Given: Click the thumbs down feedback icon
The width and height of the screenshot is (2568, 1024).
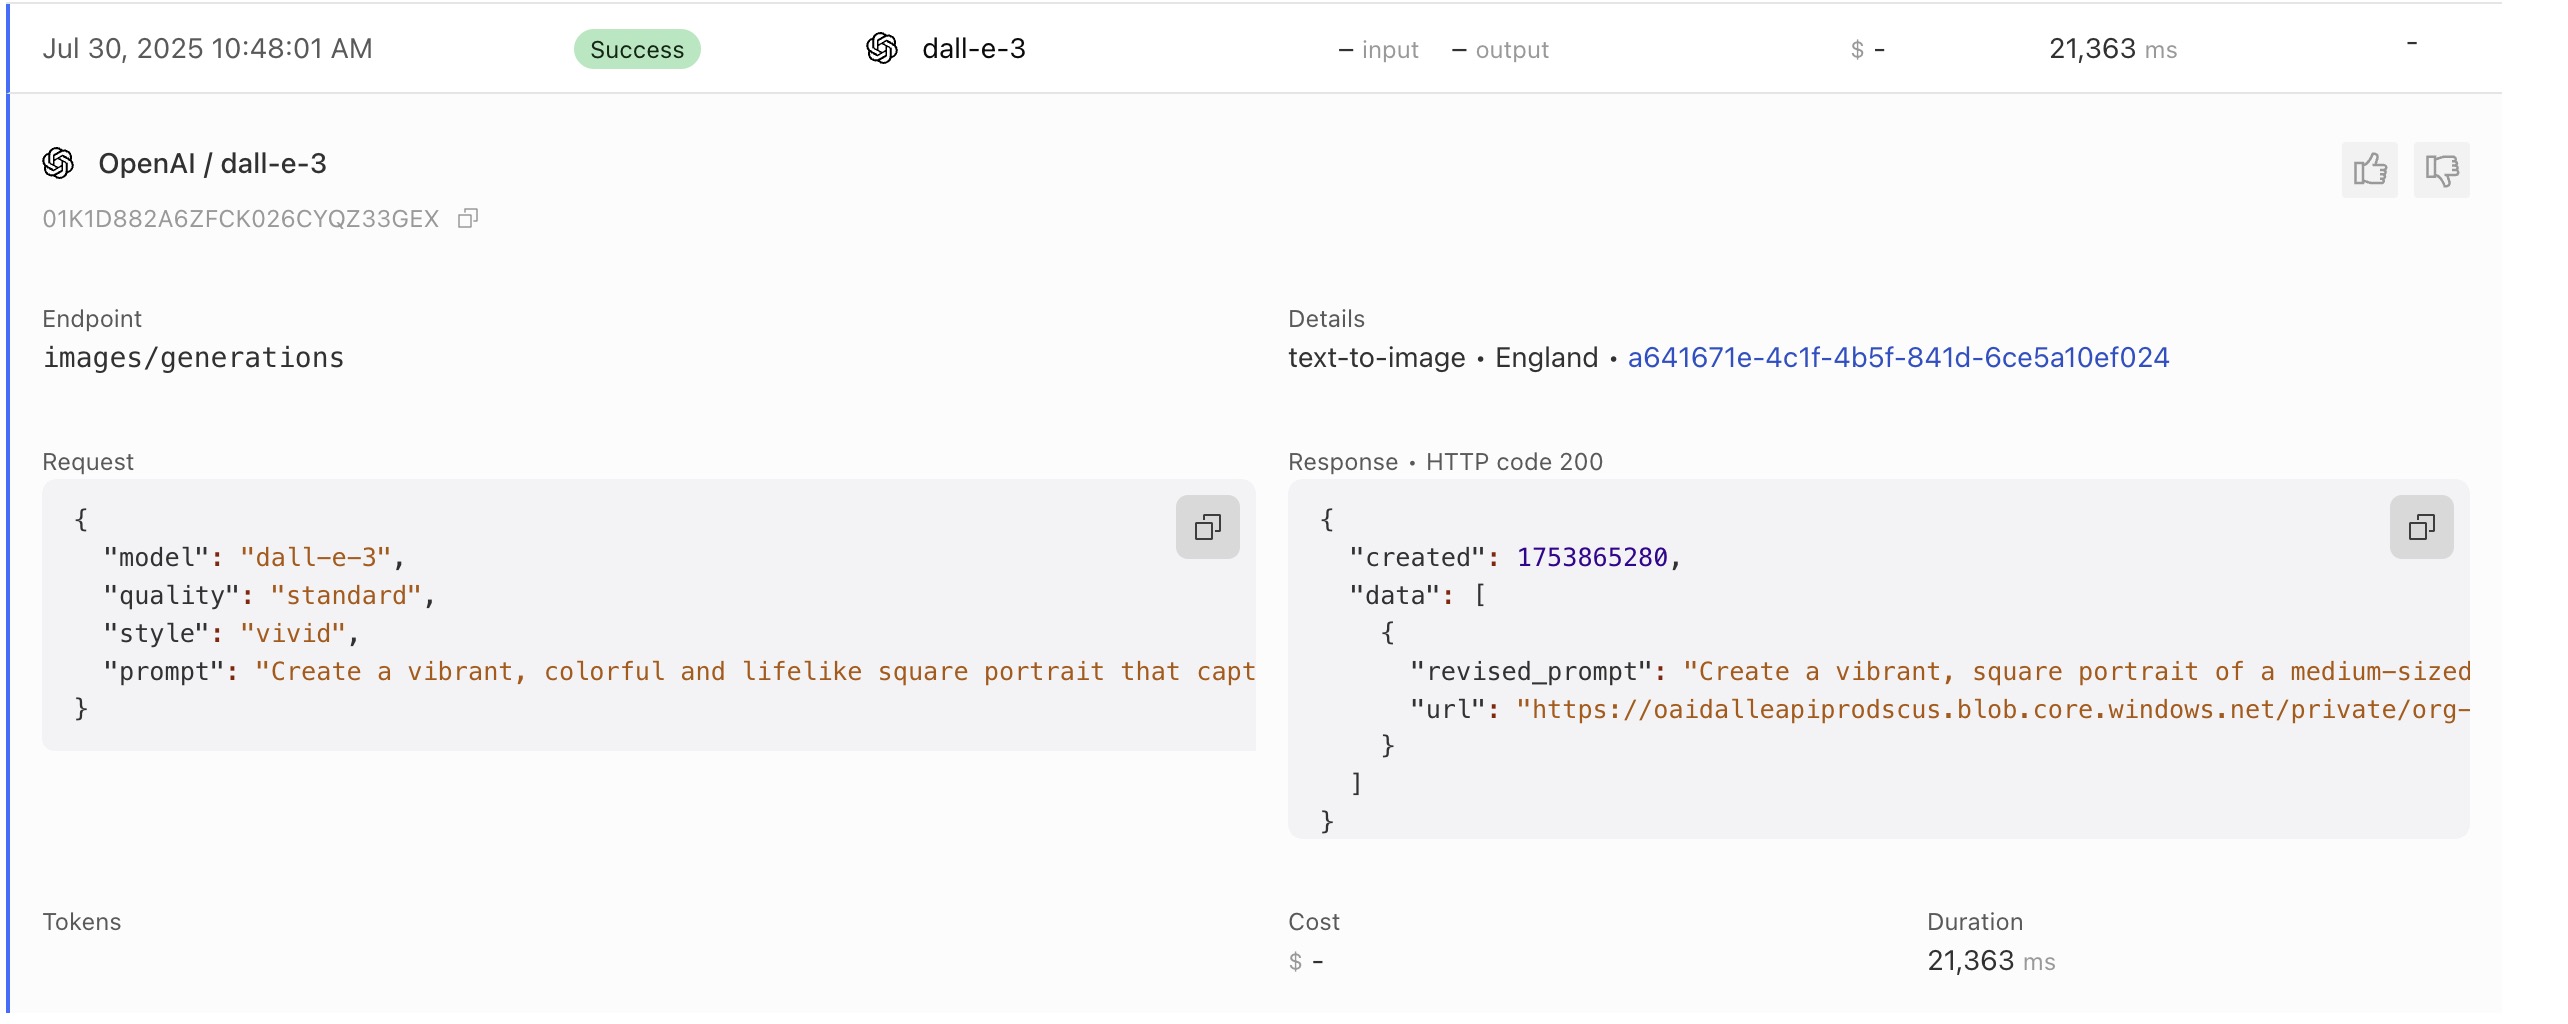Looking at the screenshot, I should tap(2441, 170).
